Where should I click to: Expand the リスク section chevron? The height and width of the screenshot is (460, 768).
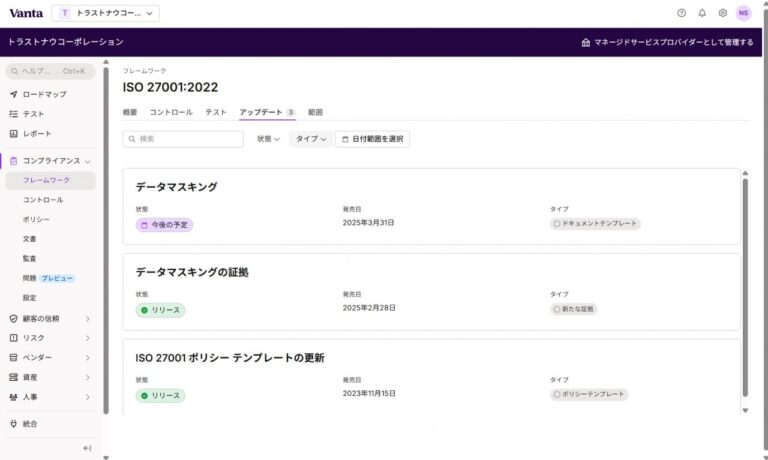pos(88,339)
